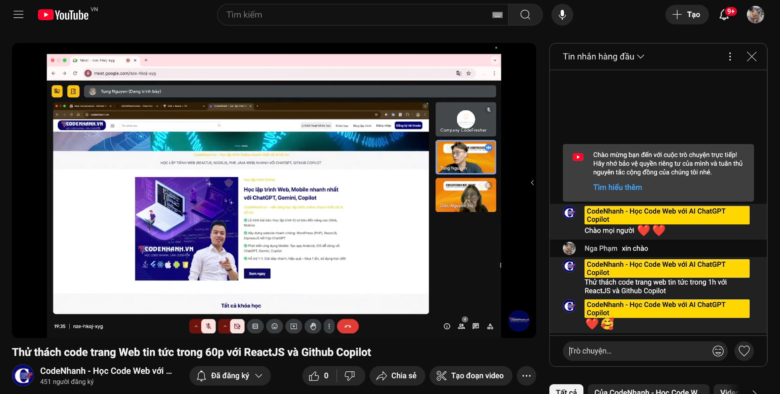The width and height of the screenshot is (780, 394).
Task: Open the Tạo create menu
Action: coord(686,15)
